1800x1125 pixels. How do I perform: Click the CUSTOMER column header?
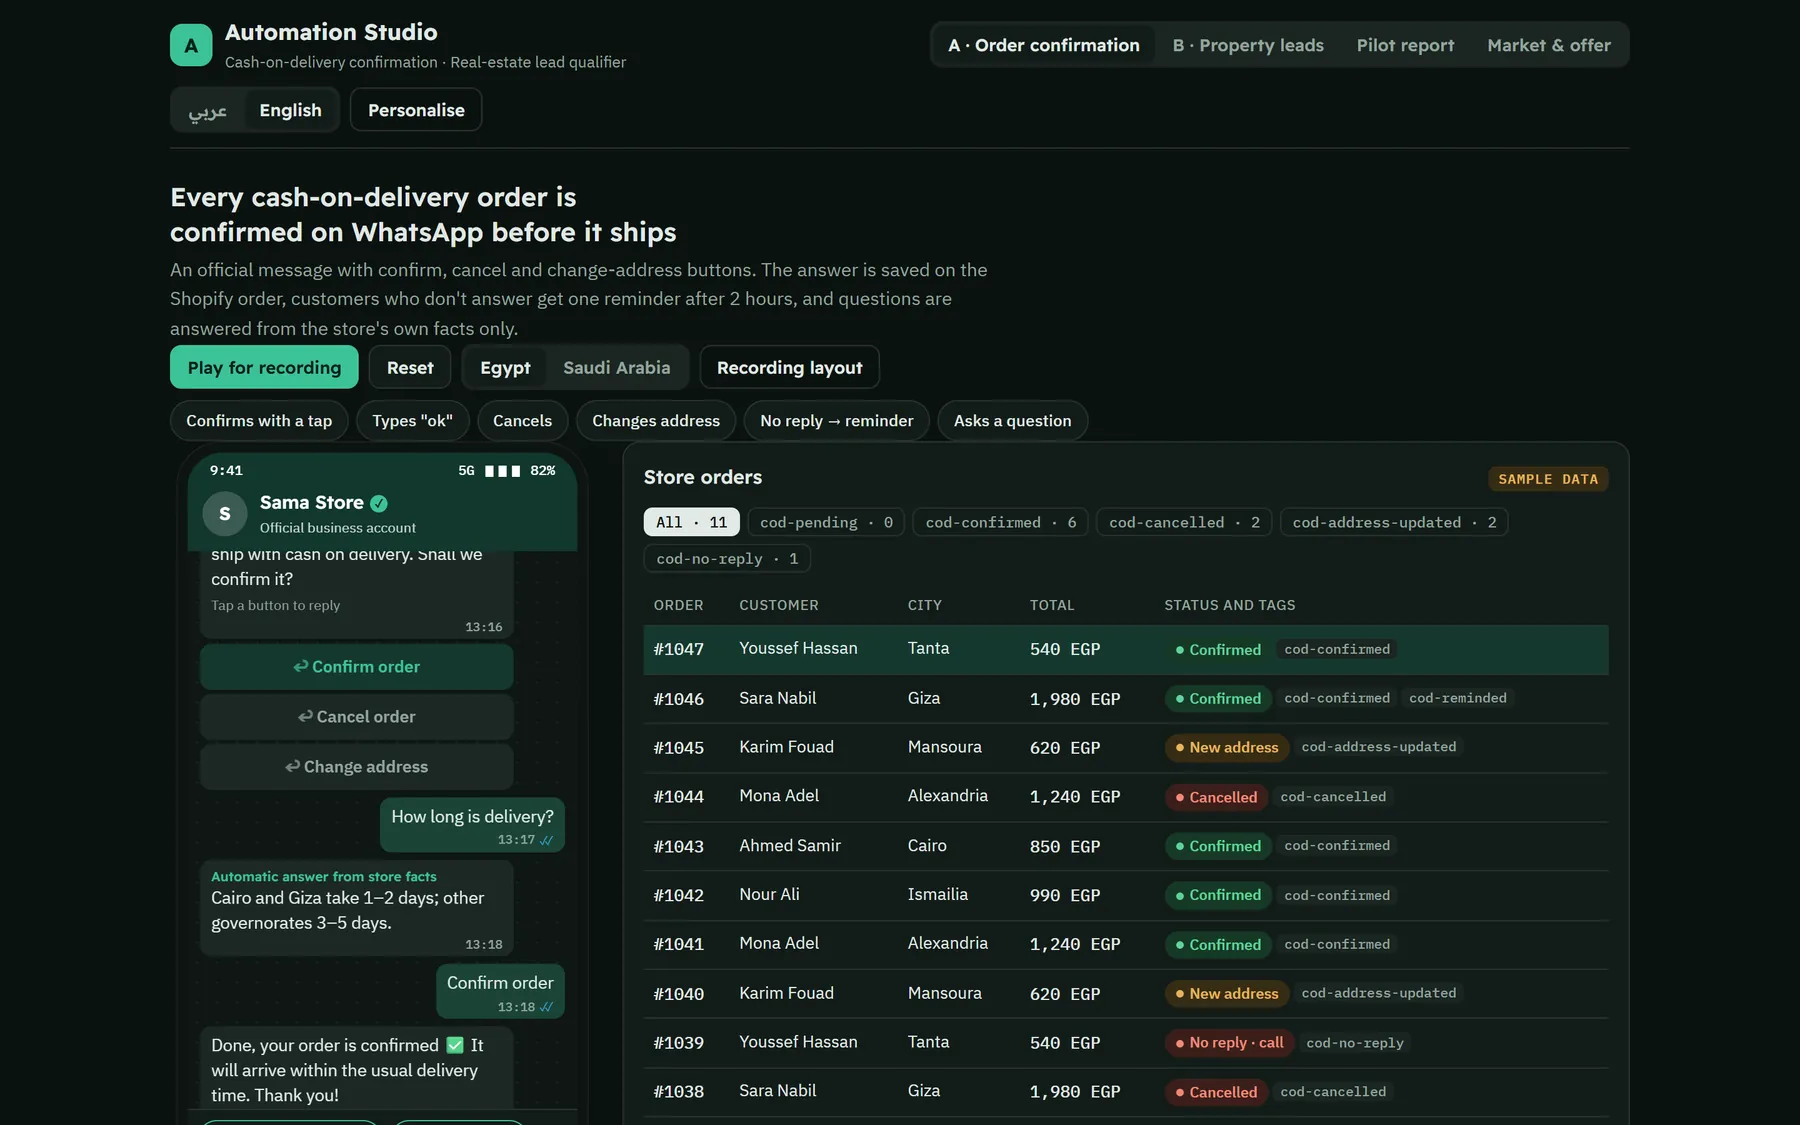click(779, 605)
